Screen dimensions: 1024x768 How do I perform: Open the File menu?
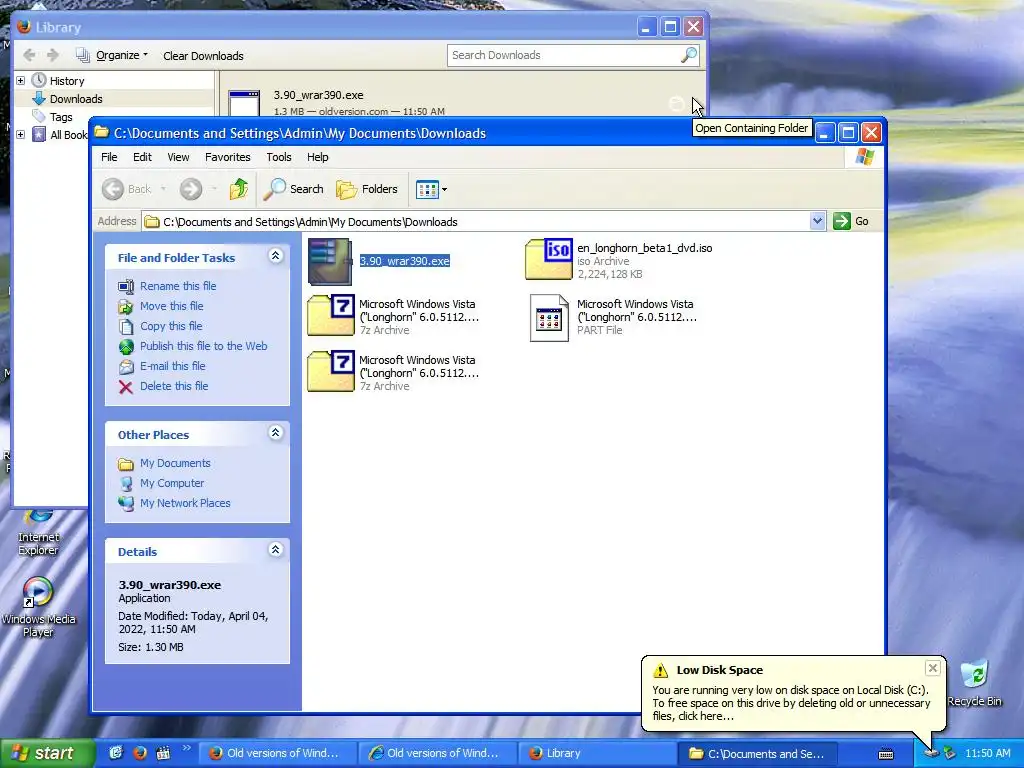[109, 157]
